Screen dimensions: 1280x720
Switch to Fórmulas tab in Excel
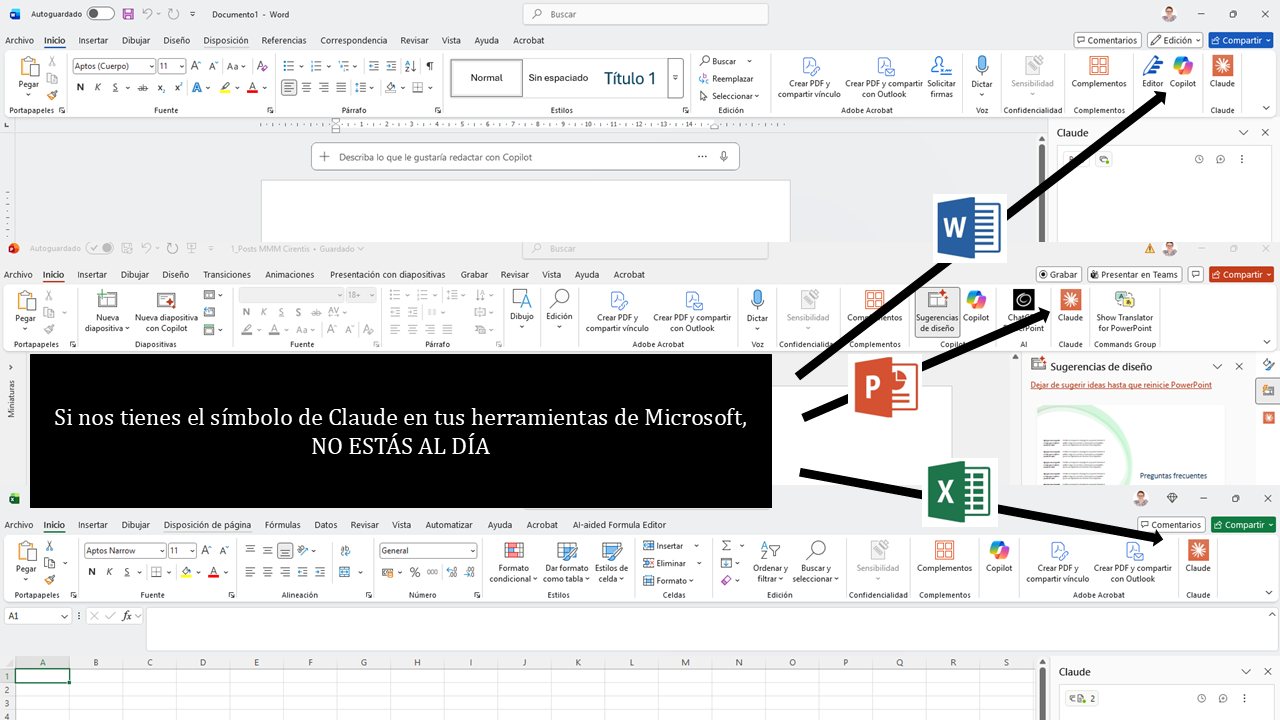point(282,525)
